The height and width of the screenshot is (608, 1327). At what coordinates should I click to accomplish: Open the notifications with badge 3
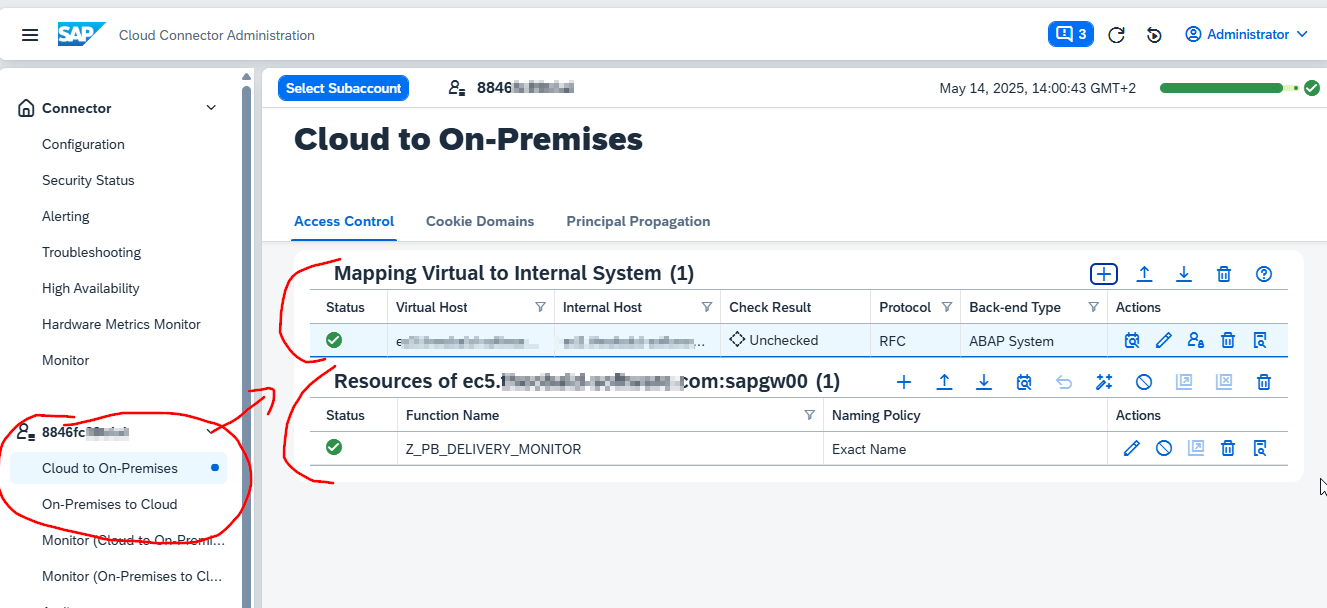click(1070, 34)
